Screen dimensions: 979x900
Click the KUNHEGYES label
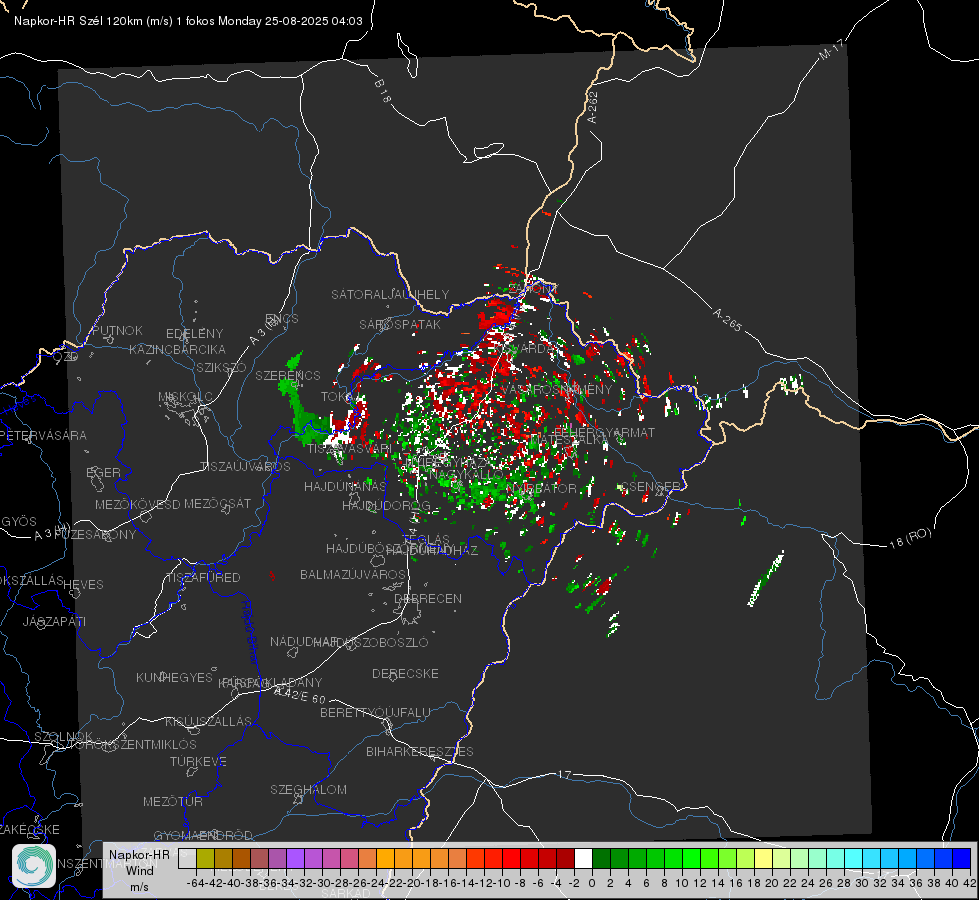[174, 677]
